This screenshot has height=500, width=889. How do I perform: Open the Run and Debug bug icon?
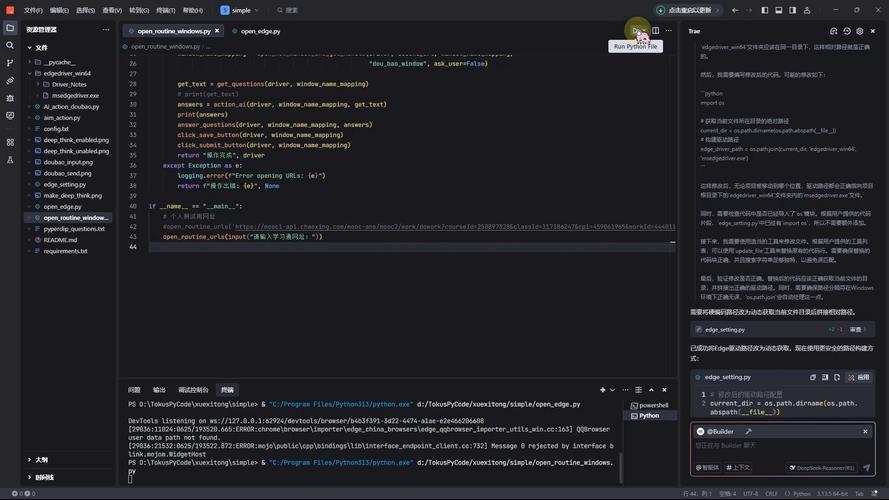pyautogui.click(x=10, y=98)
